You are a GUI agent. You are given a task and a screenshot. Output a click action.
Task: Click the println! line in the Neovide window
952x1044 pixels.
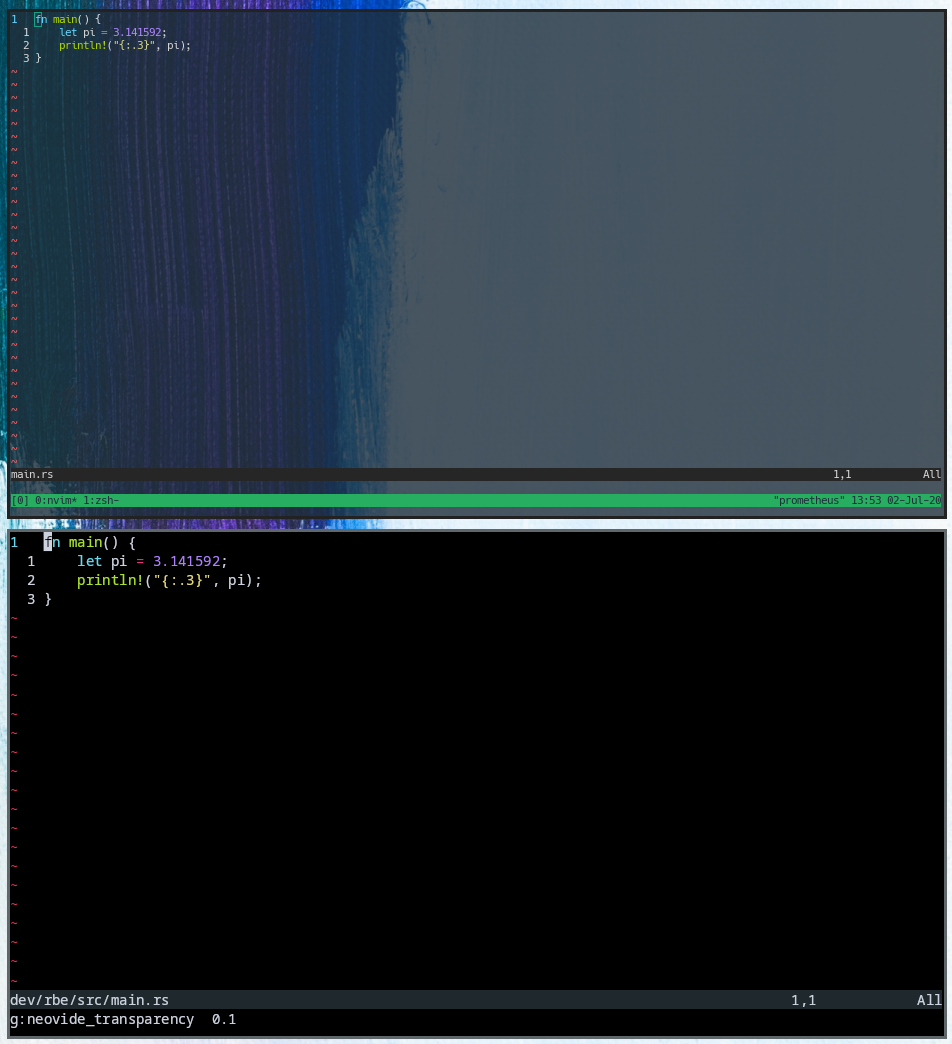point(169,580)
